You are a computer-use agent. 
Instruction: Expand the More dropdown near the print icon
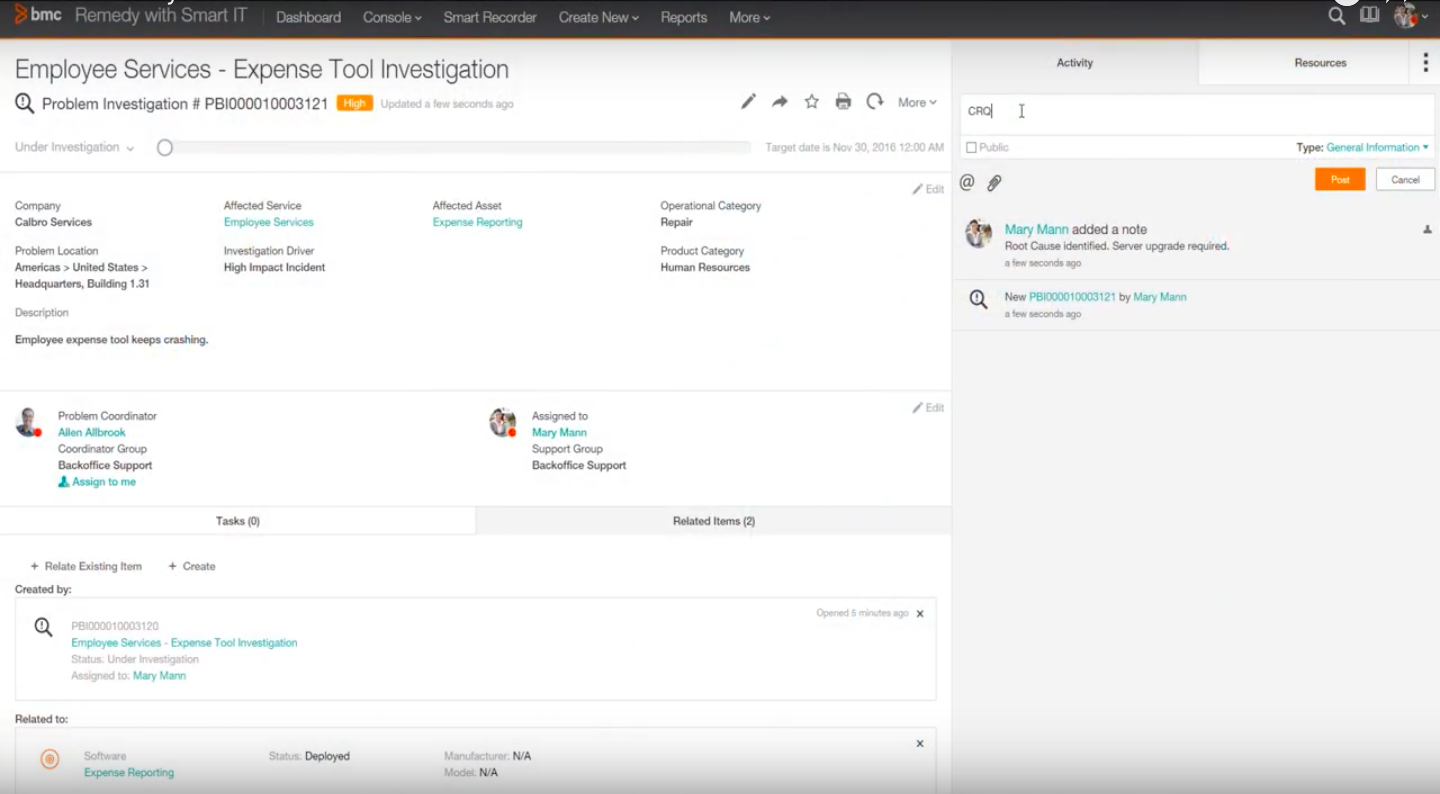point(916,101)
